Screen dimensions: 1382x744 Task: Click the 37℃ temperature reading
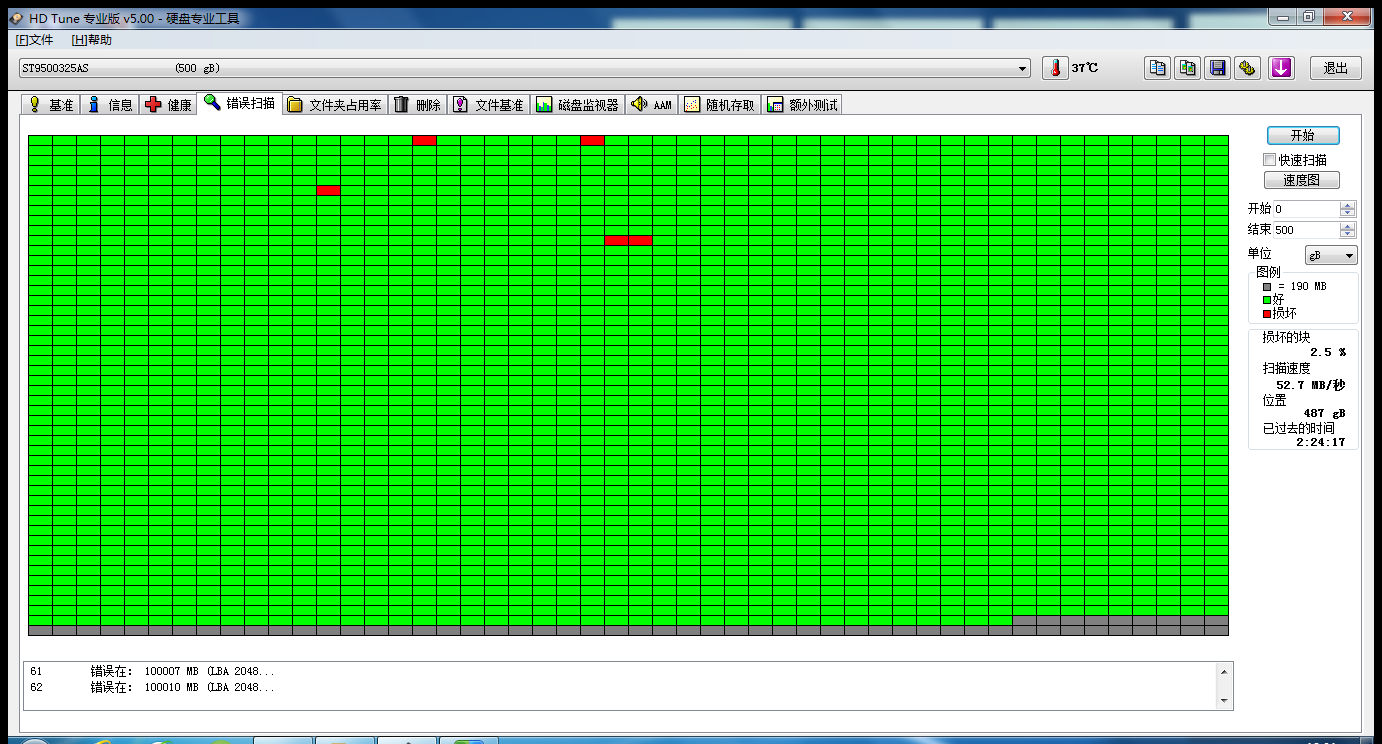click(1084, 68)
